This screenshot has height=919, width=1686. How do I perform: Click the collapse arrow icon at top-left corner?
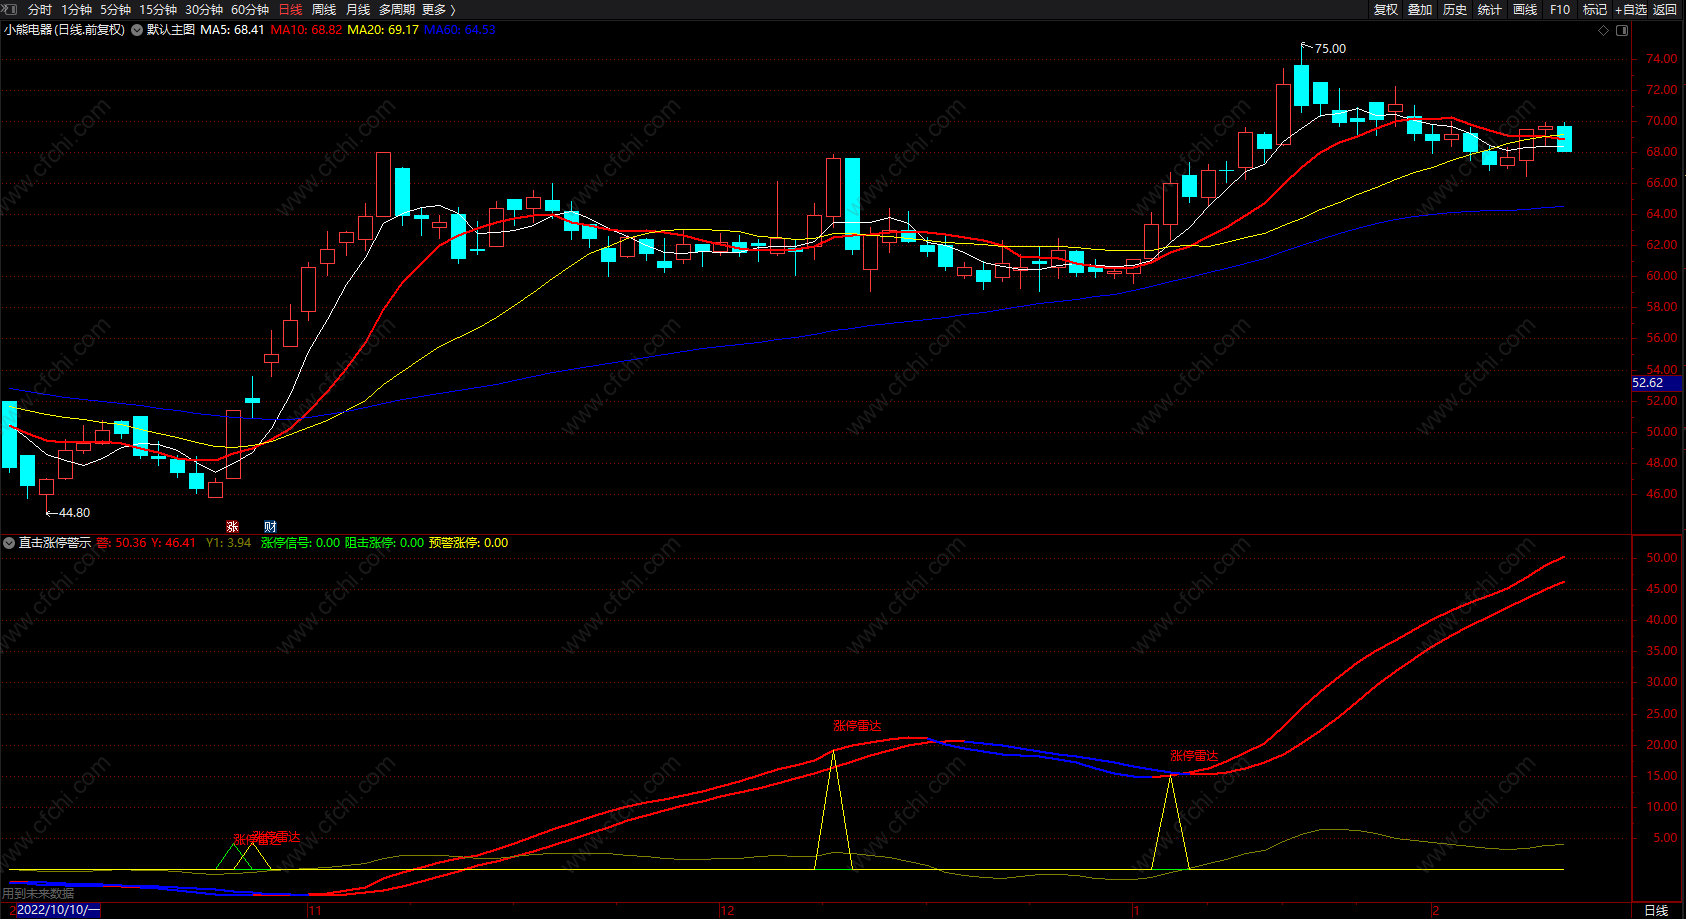[10, 9]
